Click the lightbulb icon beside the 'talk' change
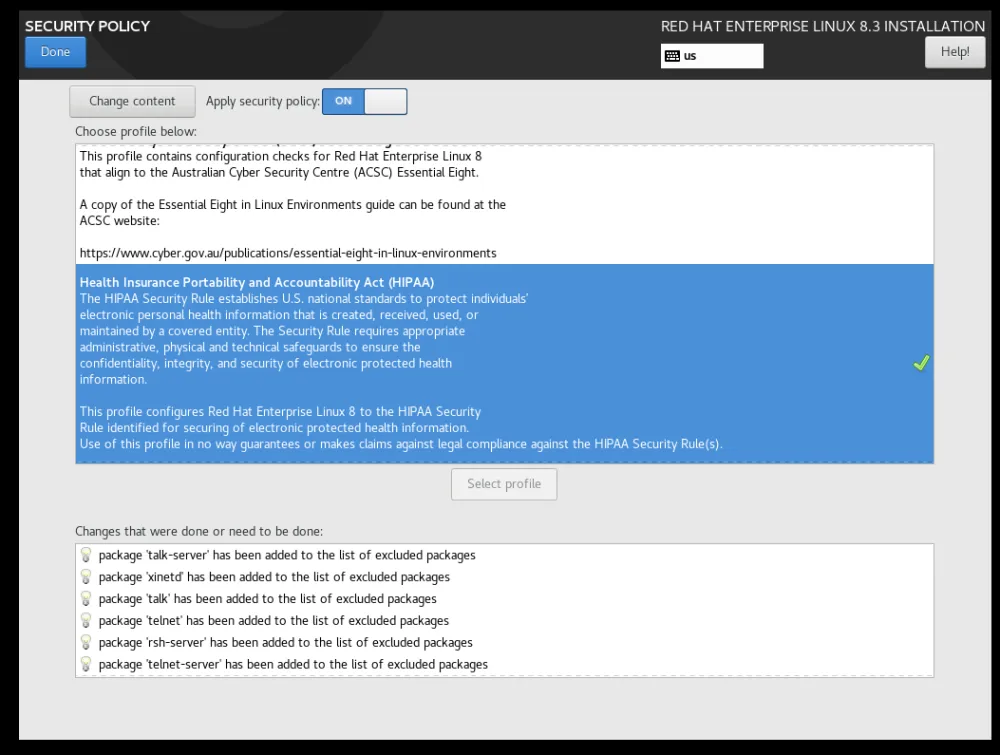 [86, 598]
